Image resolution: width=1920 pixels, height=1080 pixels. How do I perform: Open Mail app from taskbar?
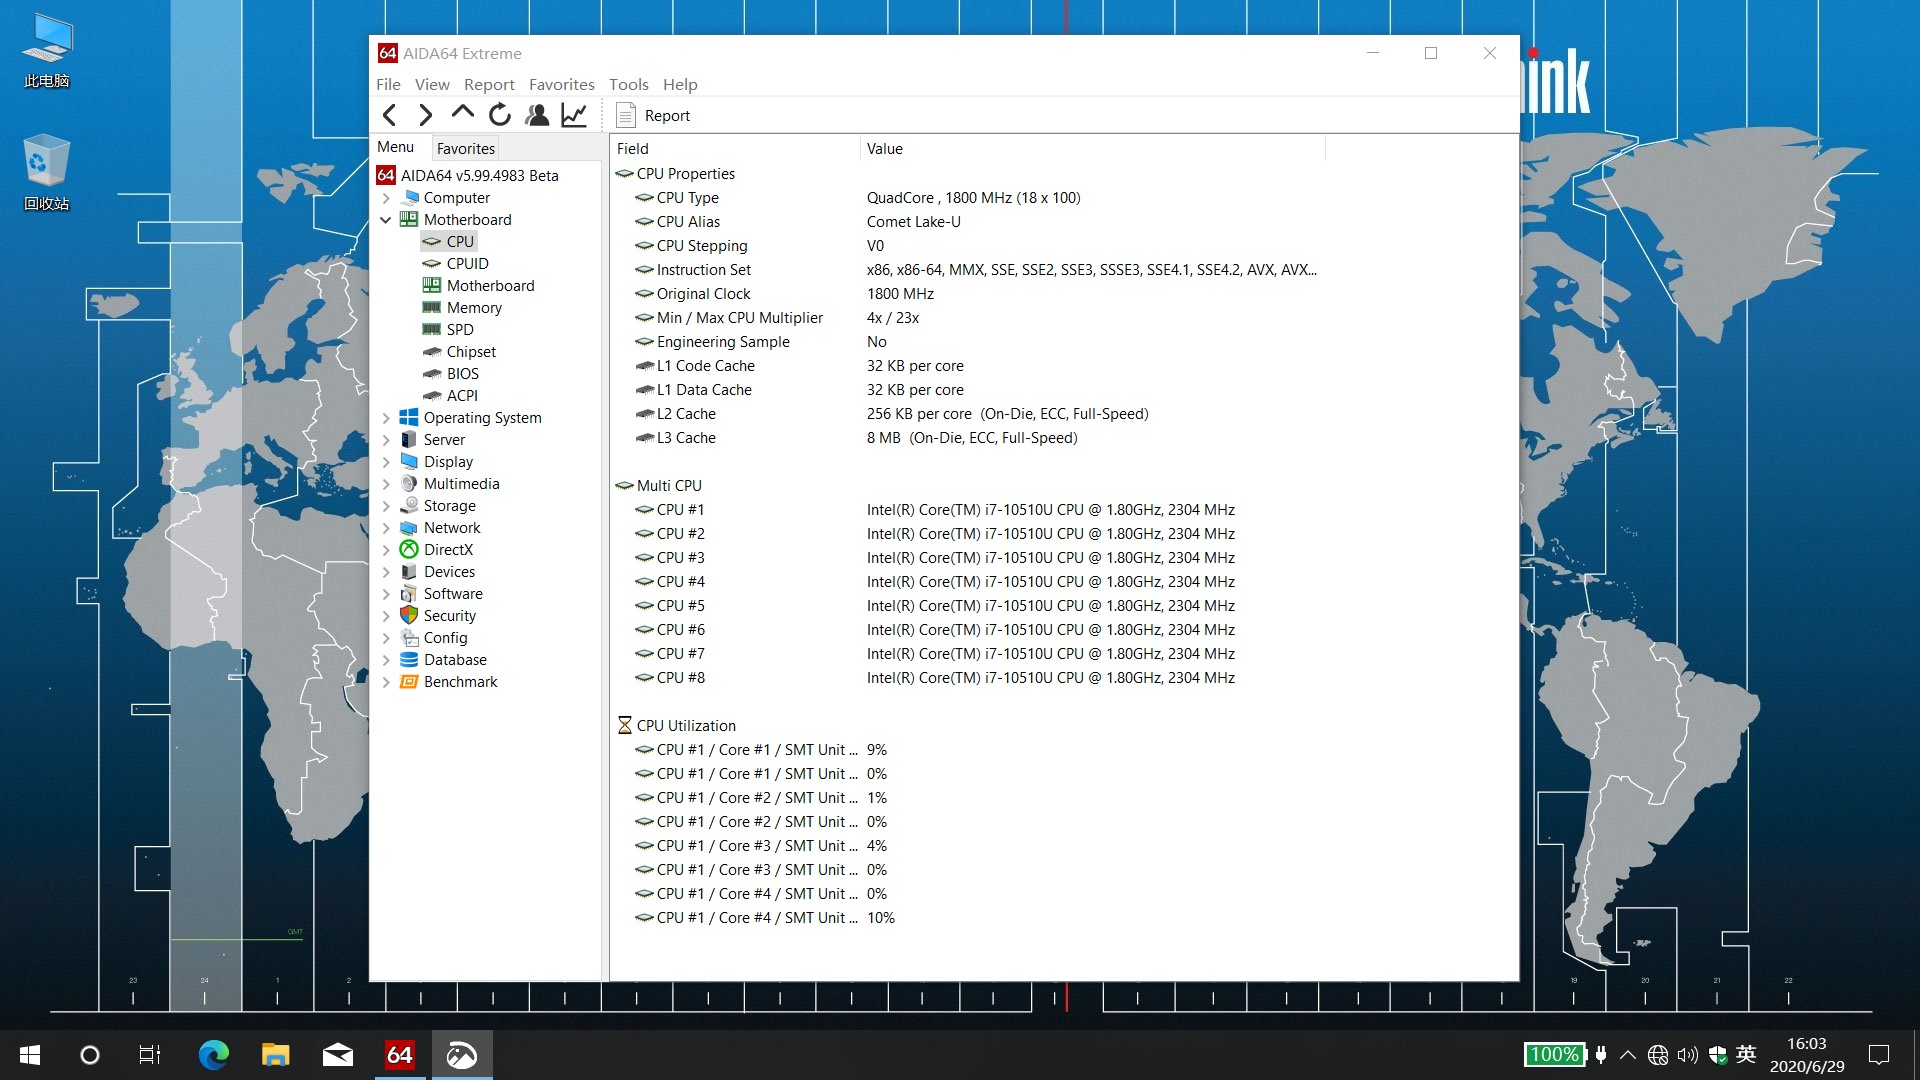337,1055
